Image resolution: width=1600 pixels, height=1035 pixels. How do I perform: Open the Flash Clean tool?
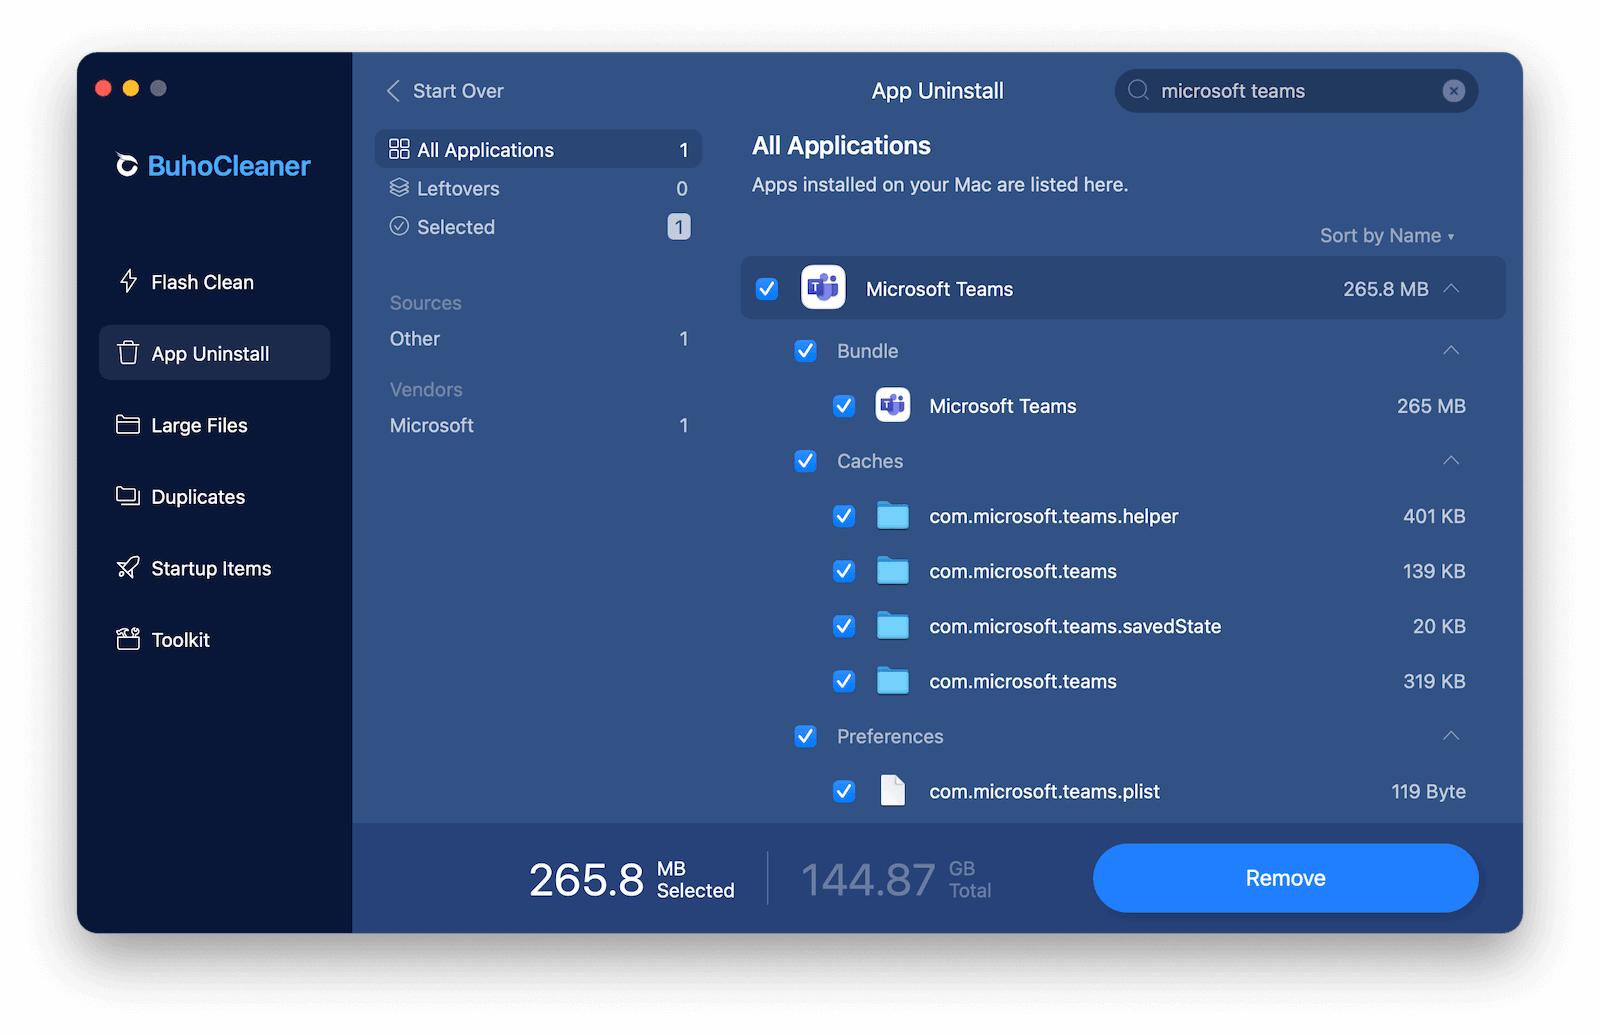201,281
